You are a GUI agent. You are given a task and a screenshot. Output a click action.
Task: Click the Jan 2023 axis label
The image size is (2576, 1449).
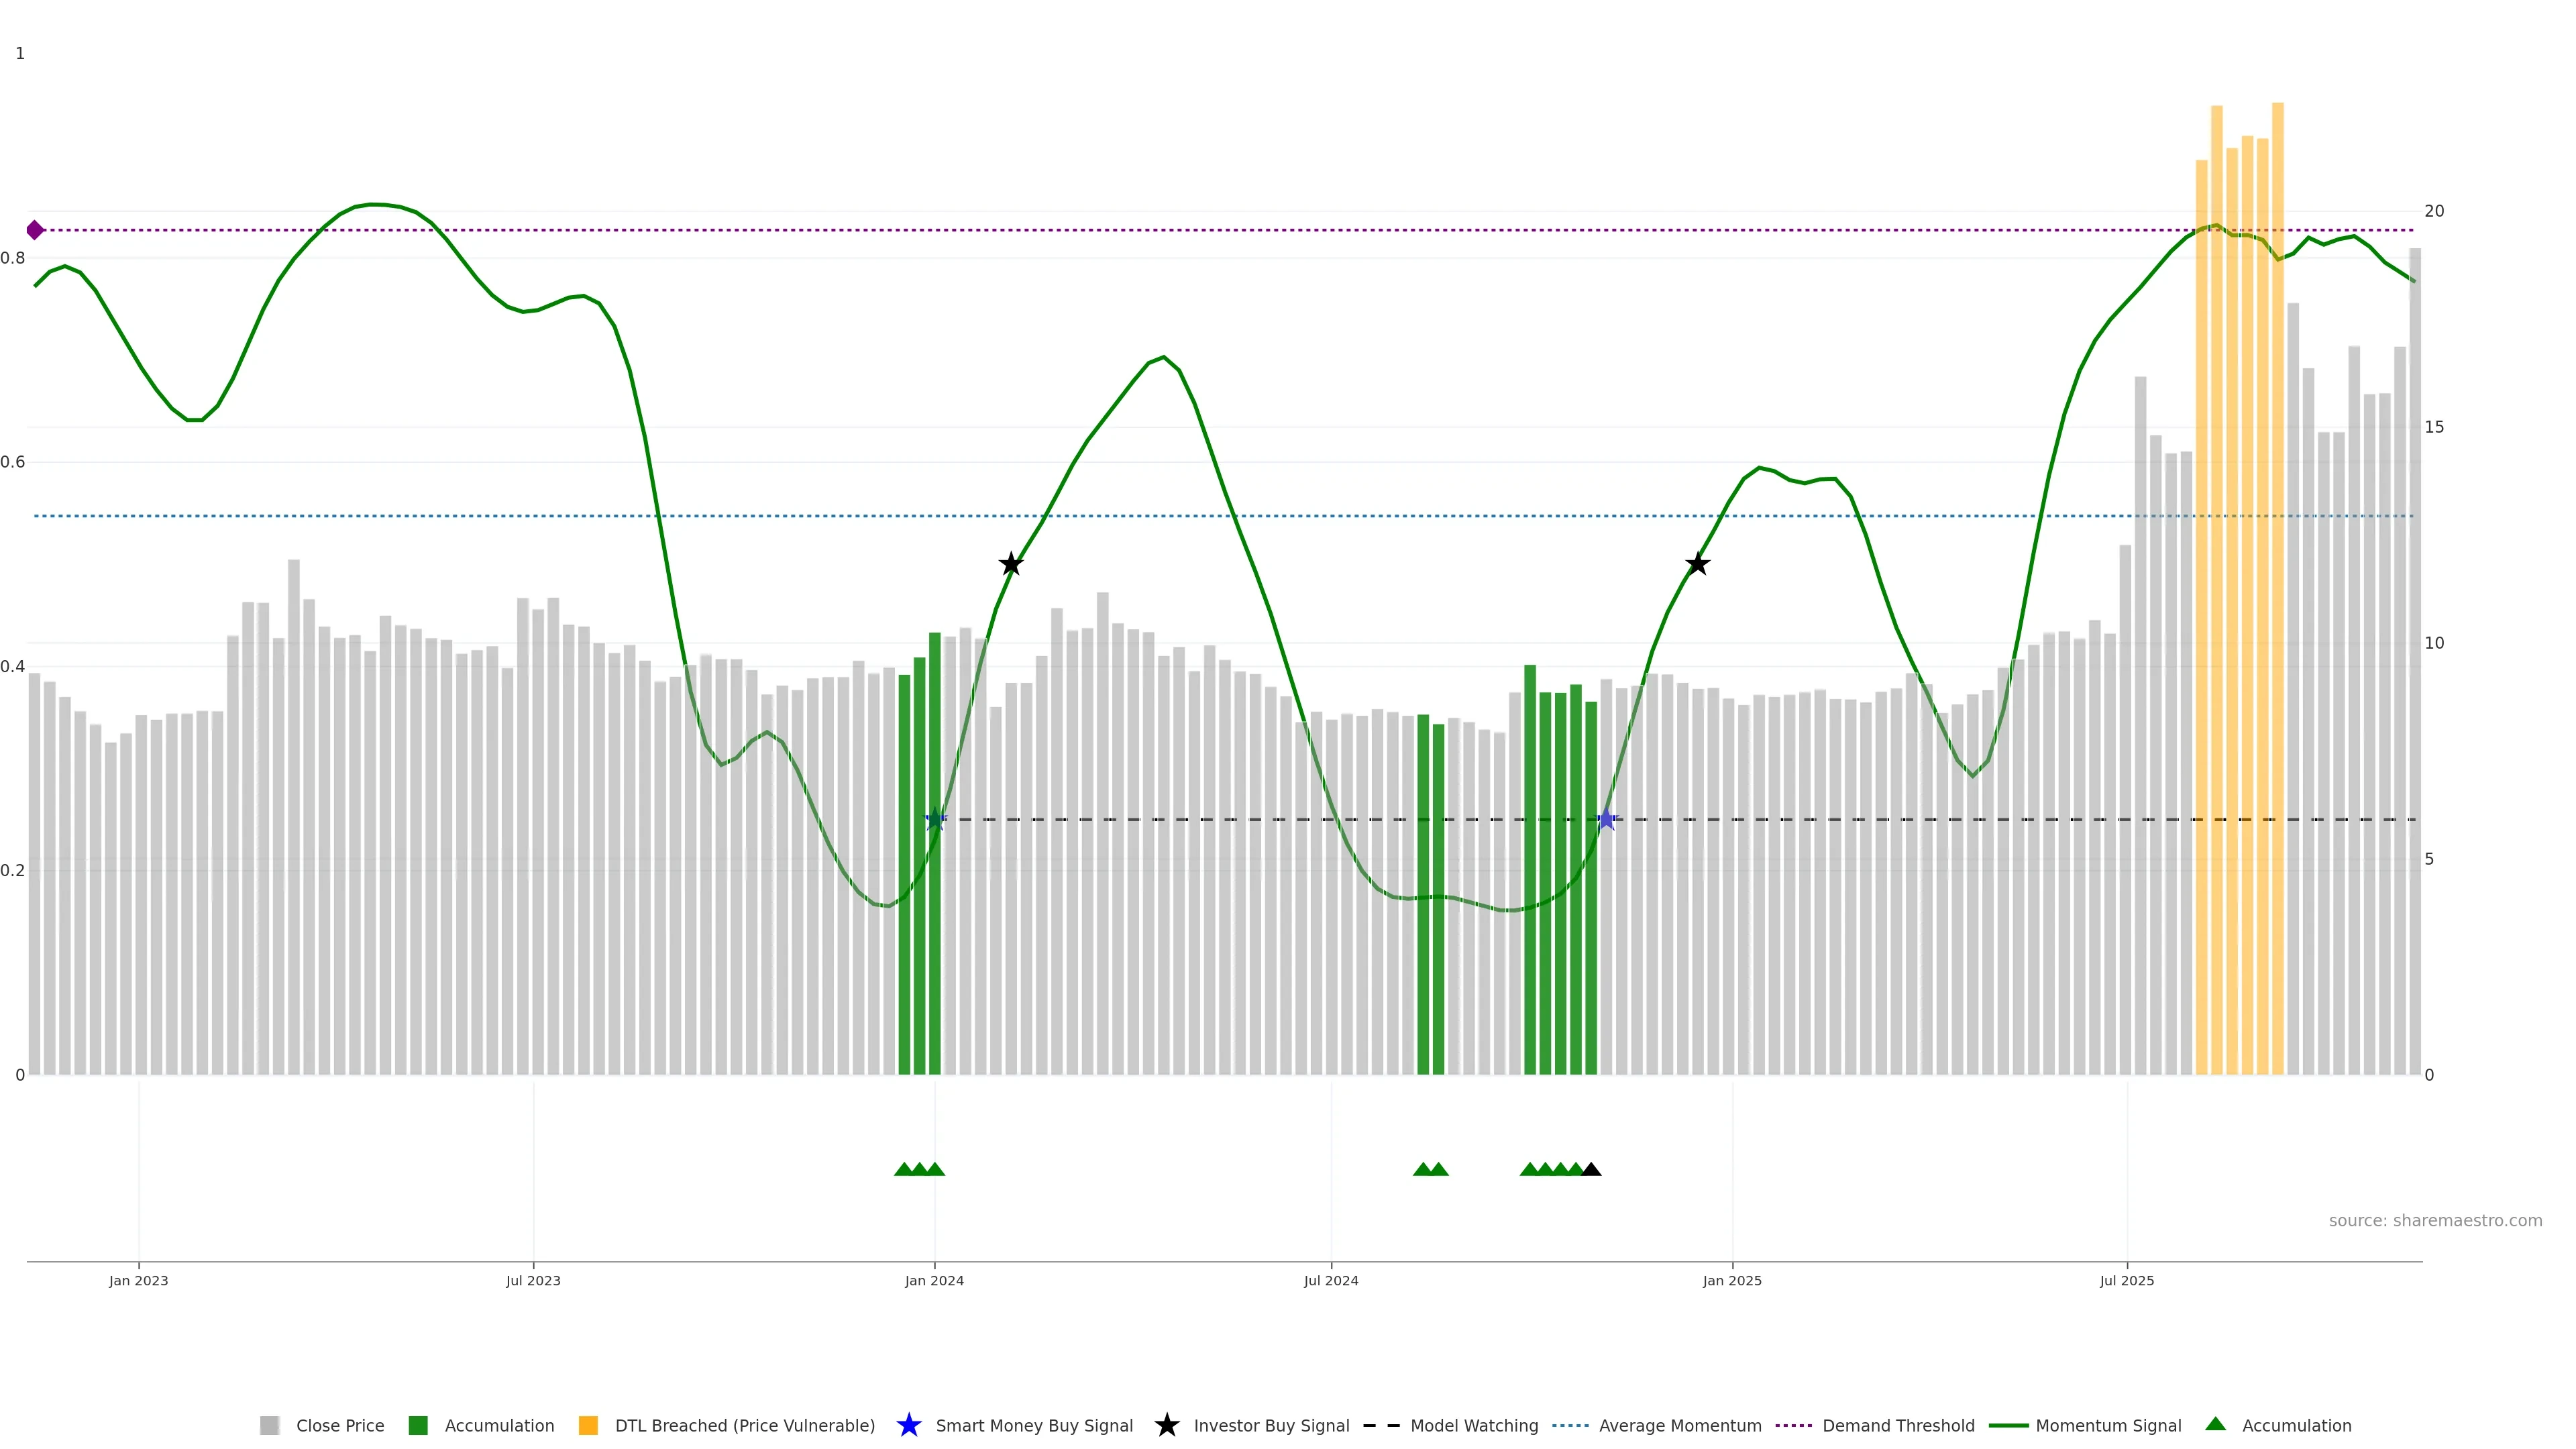[138, 1280]
